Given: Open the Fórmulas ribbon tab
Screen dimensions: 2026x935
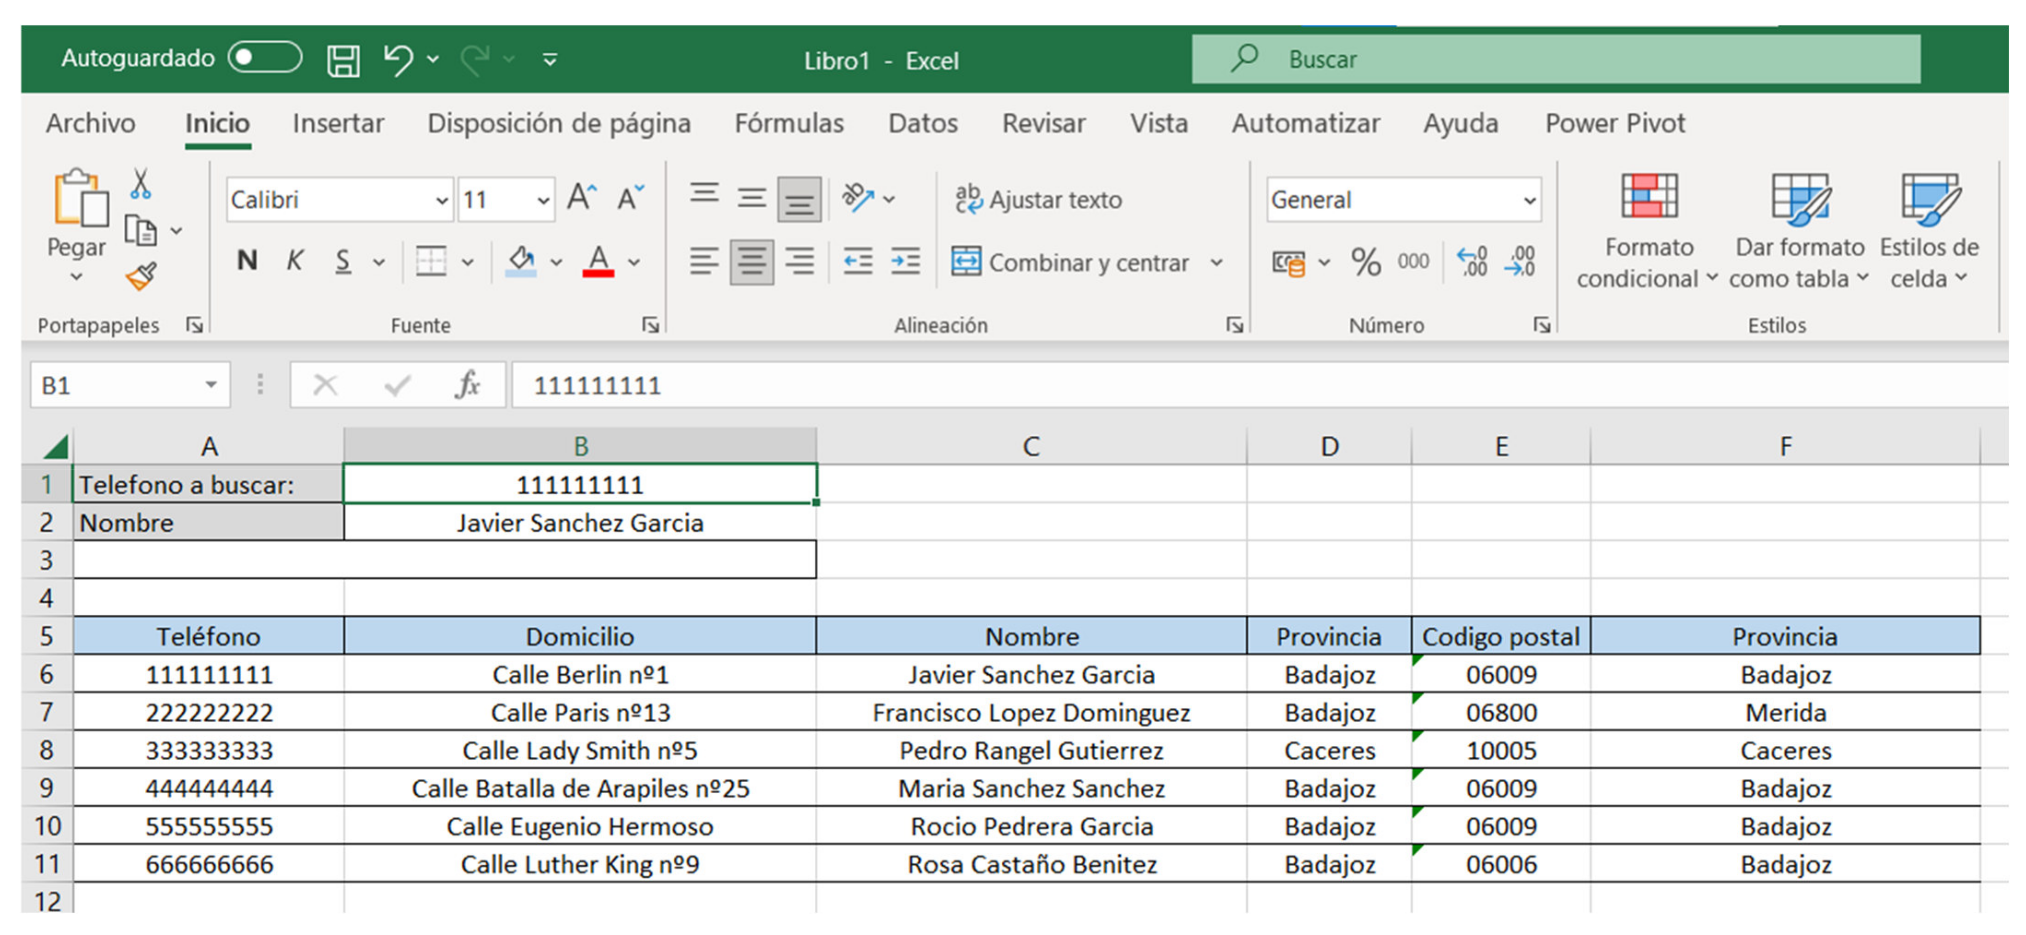Looking at the screenshot, I should pos(788,123).
